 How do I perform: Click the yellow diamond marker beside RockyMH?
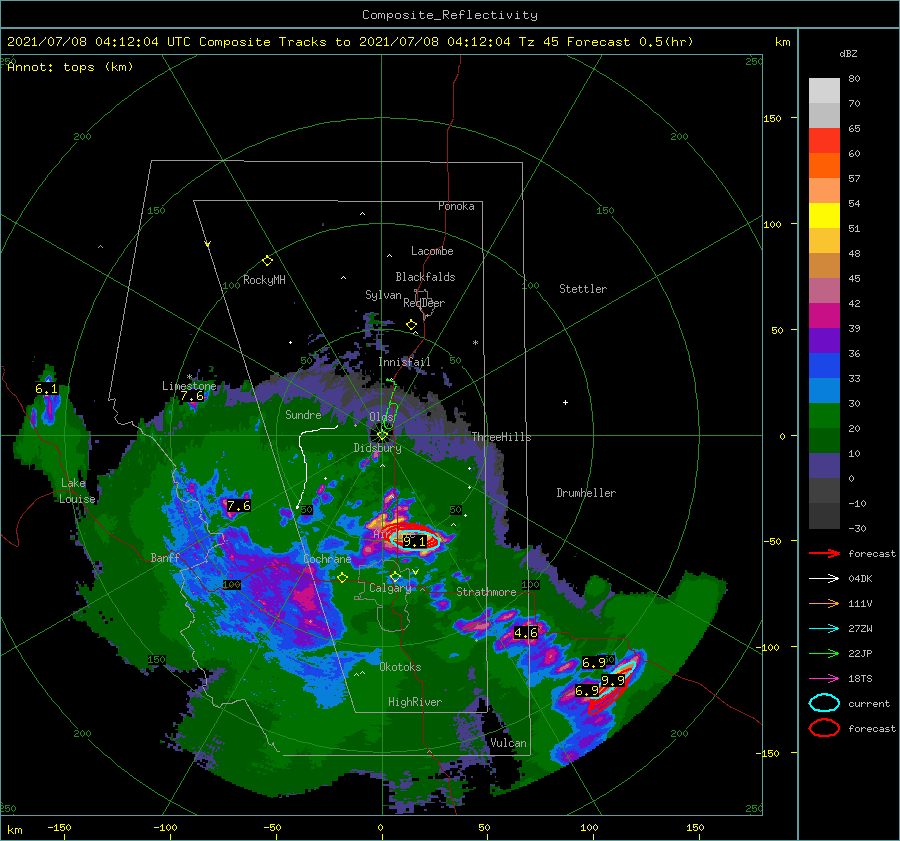click(267, 261)
